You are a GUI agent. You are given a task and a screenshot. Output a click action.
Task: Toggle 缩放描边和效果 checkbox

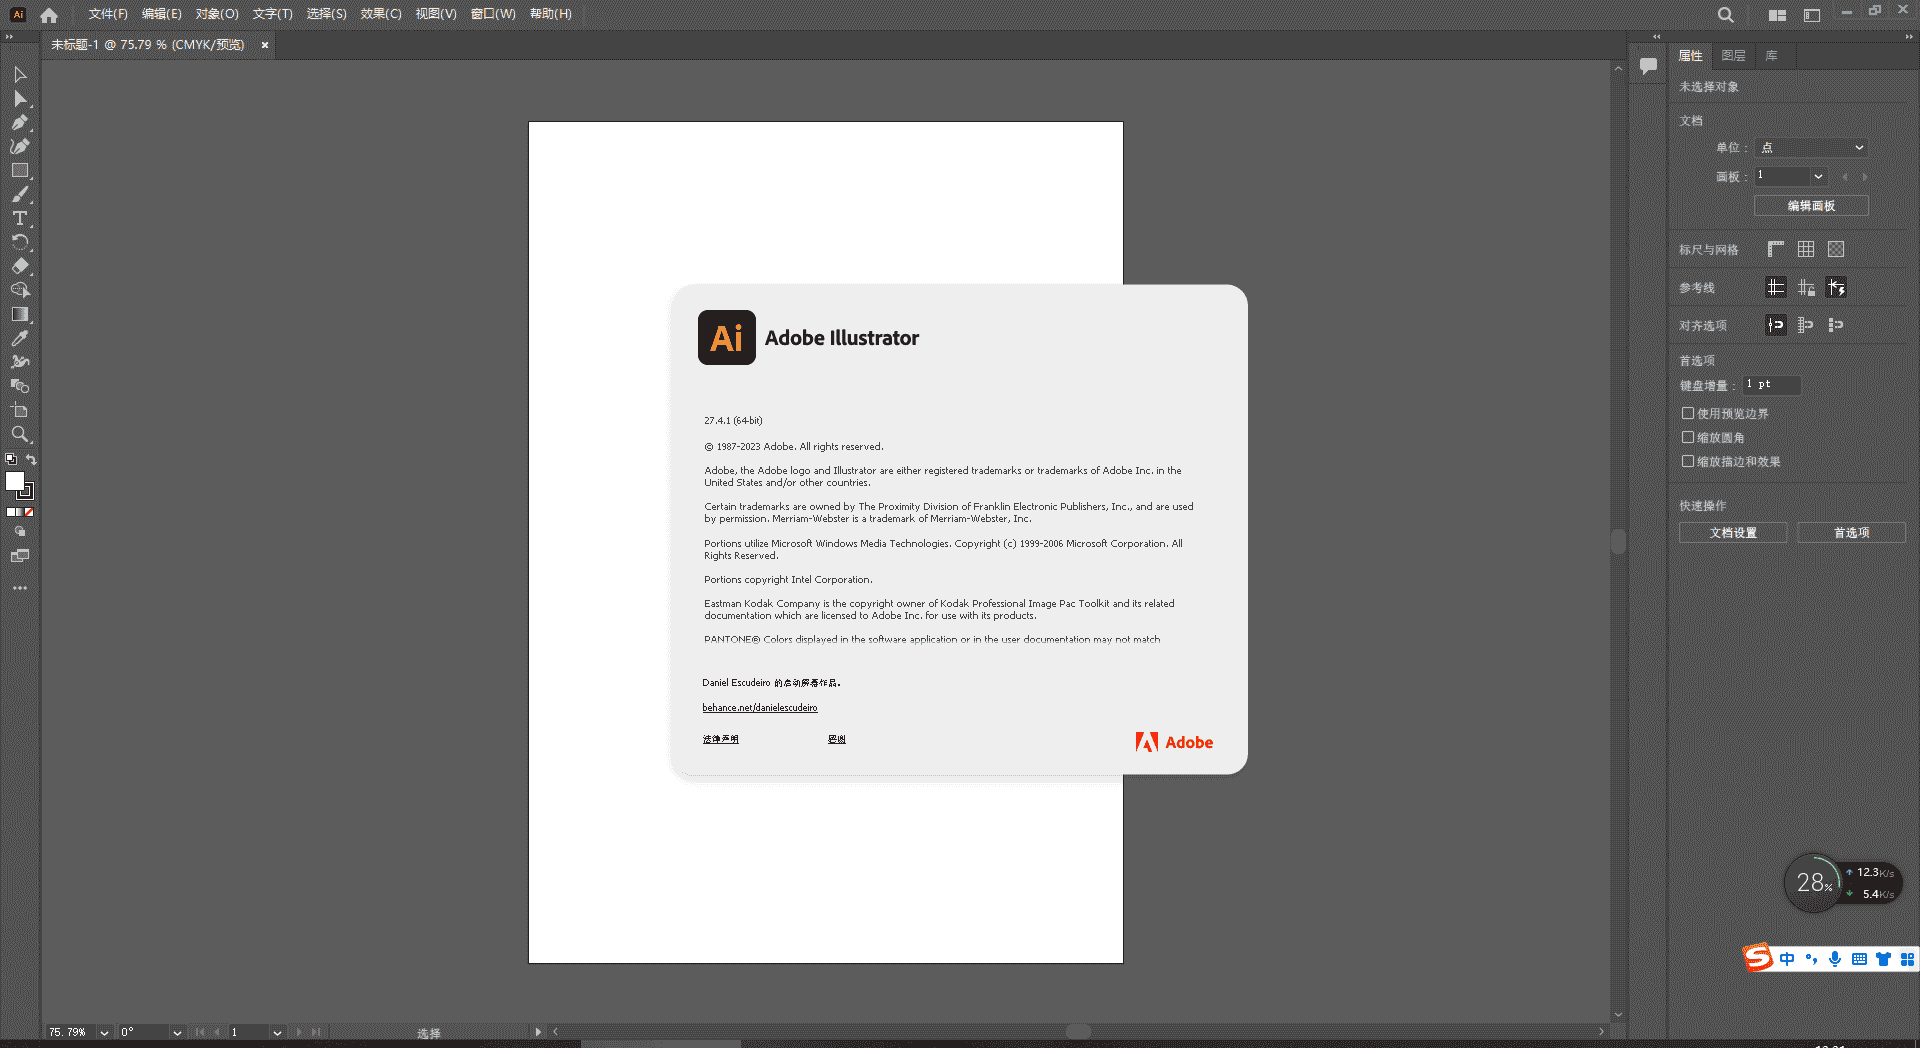pyautogui.click(x=1688, y=461)
